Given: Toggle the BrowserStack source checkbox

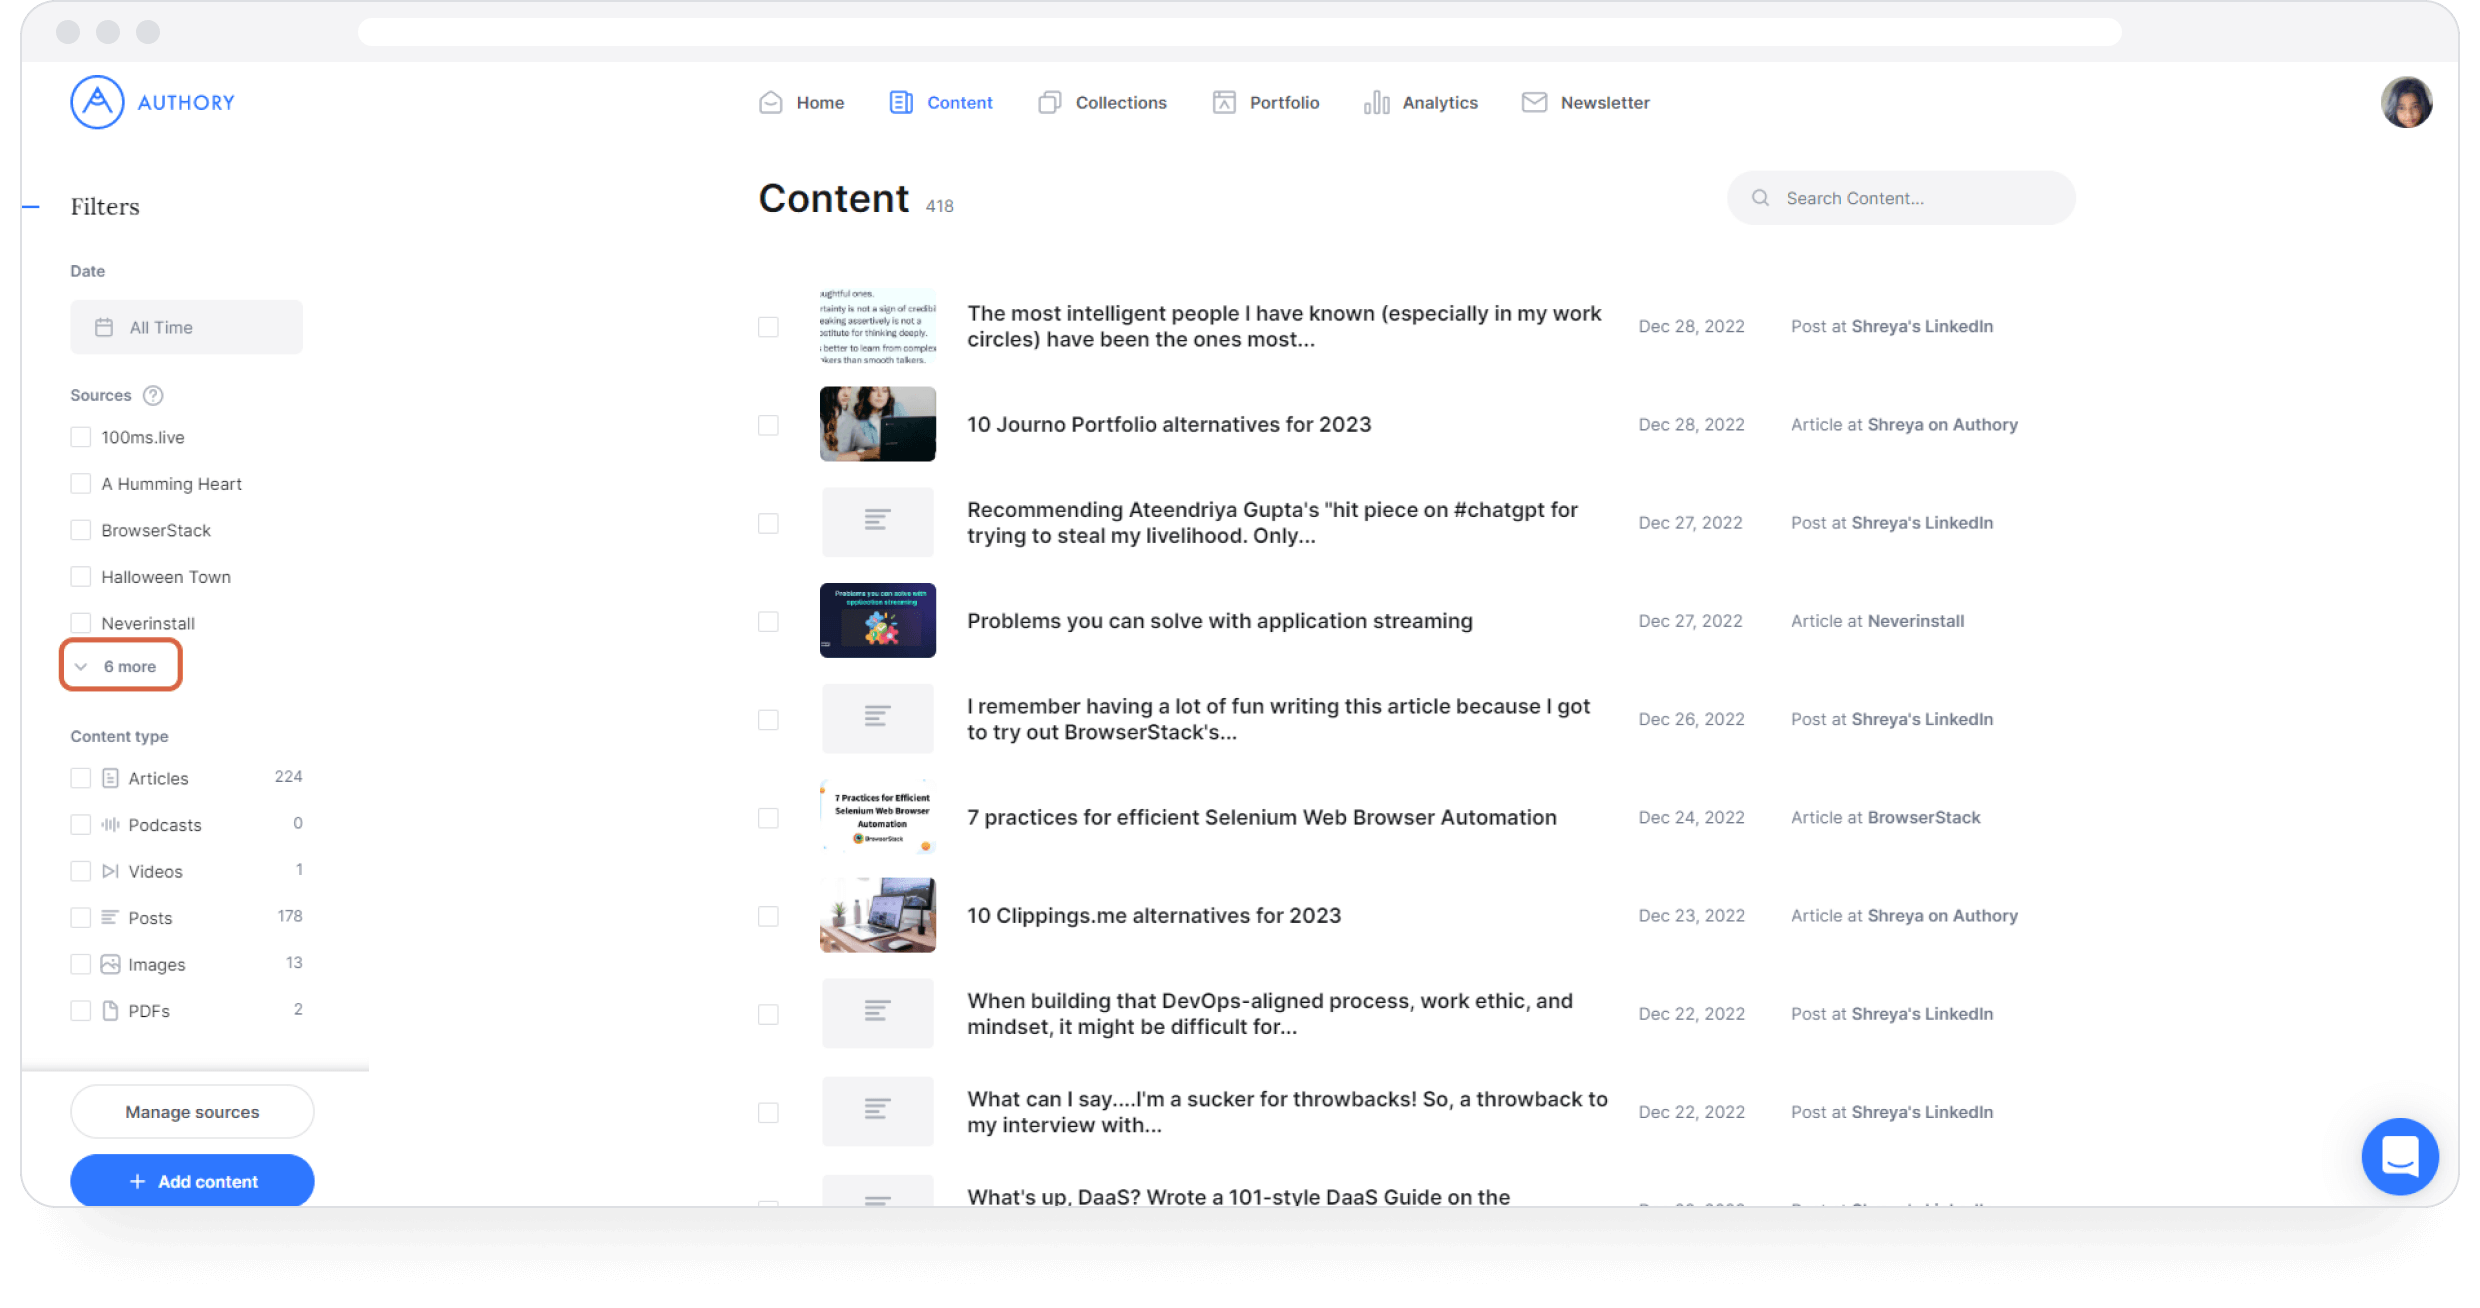Looking at the screenshot, I should pyautogui.click(x=81, y=530).
